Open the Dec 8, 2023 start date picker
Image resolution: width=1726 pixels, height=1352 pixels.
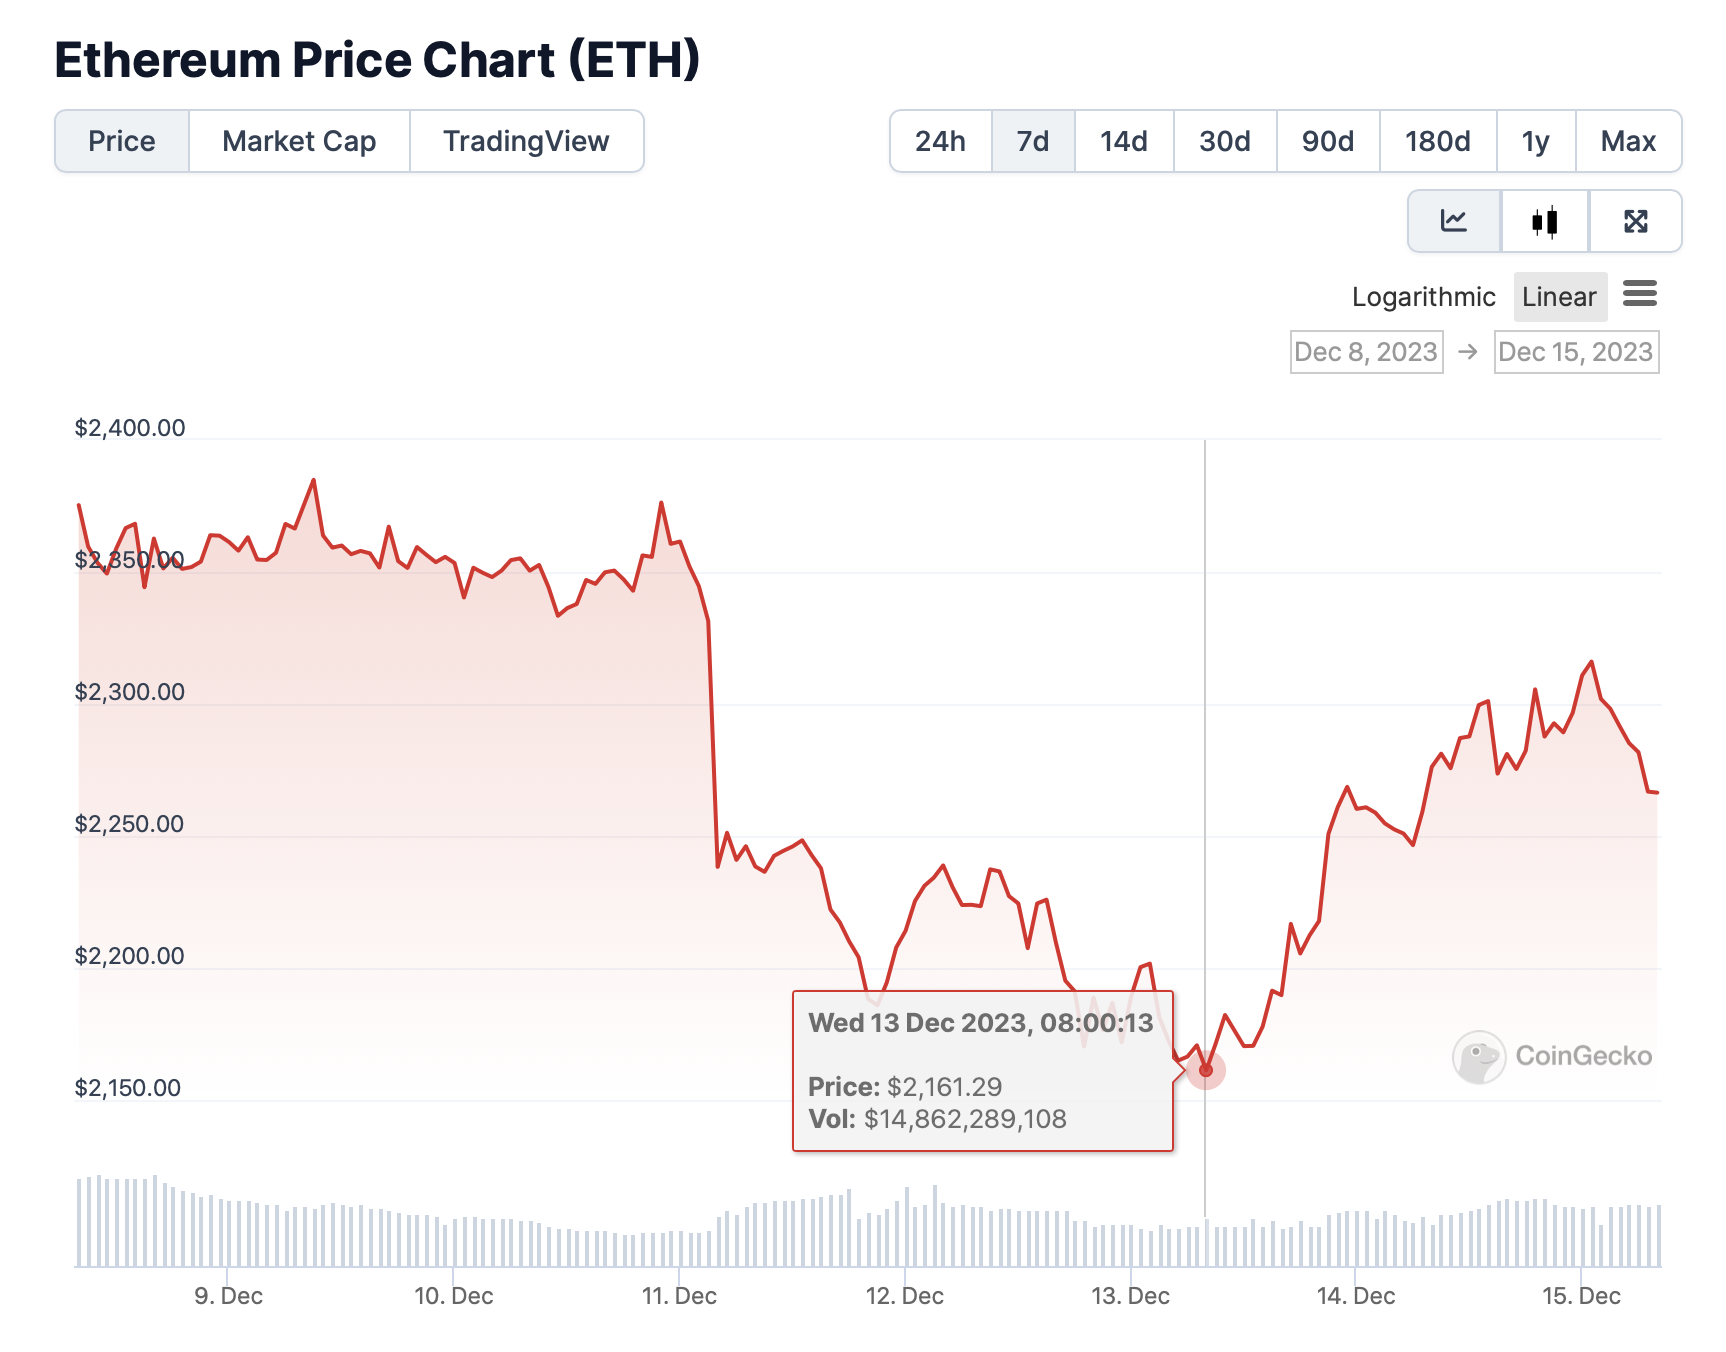(1366, 352)
